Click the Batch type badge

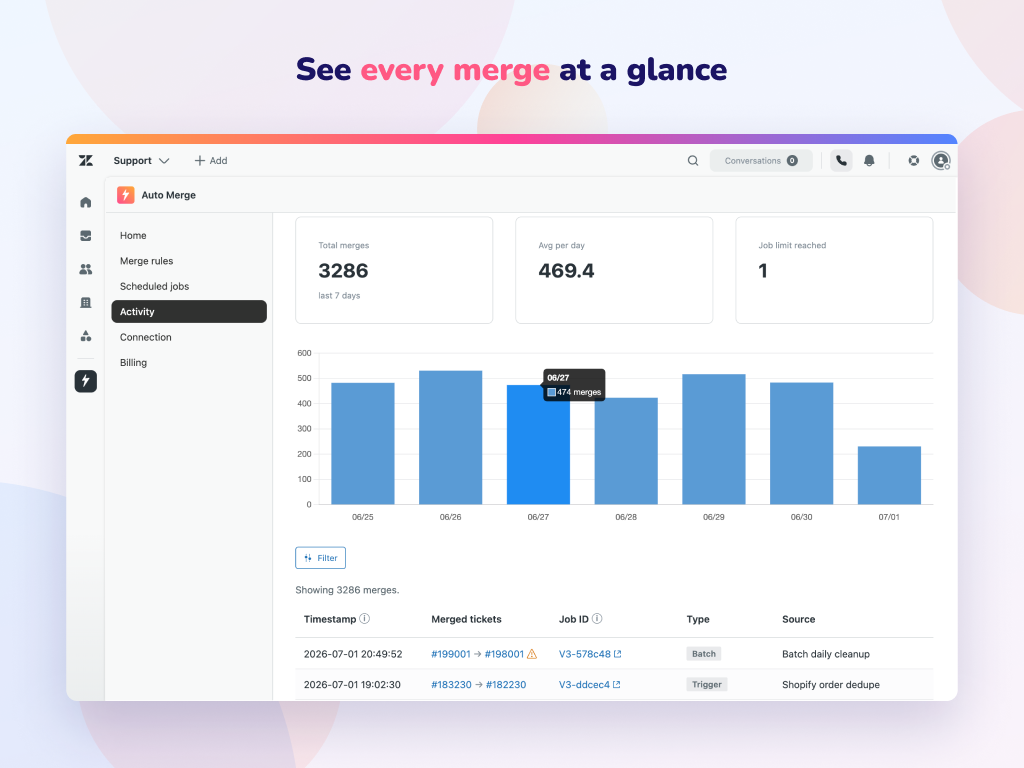703,654
